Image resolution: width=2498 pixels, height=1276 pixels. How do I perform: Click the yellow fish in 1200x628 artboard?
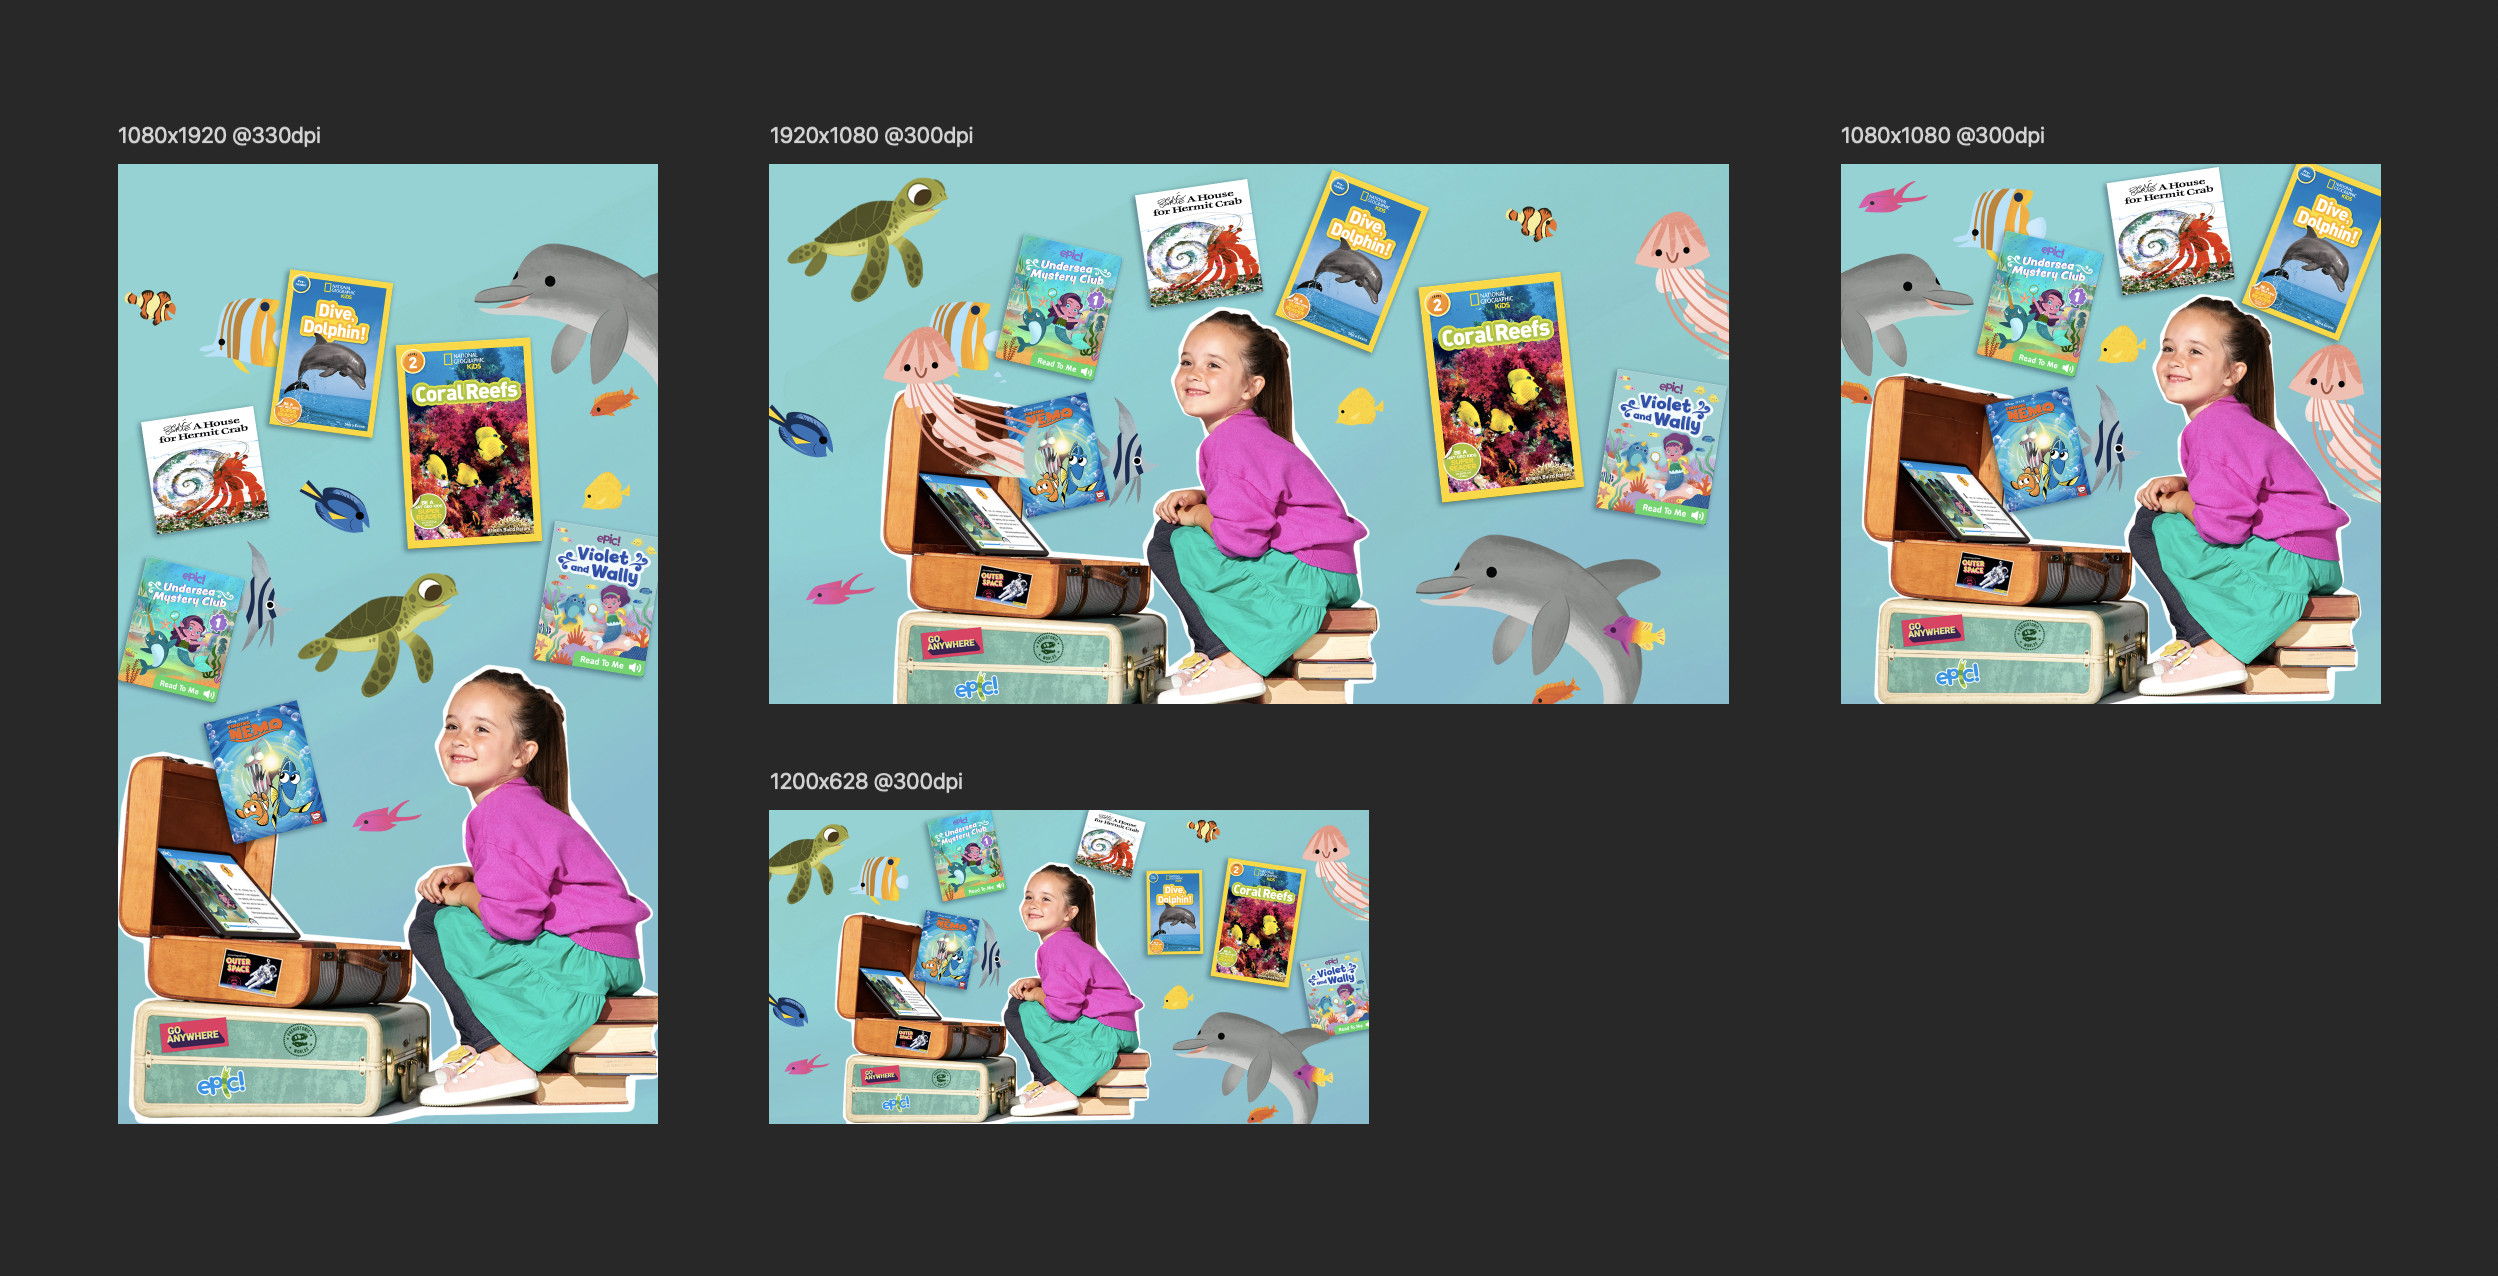click(x=1177, y=997)
